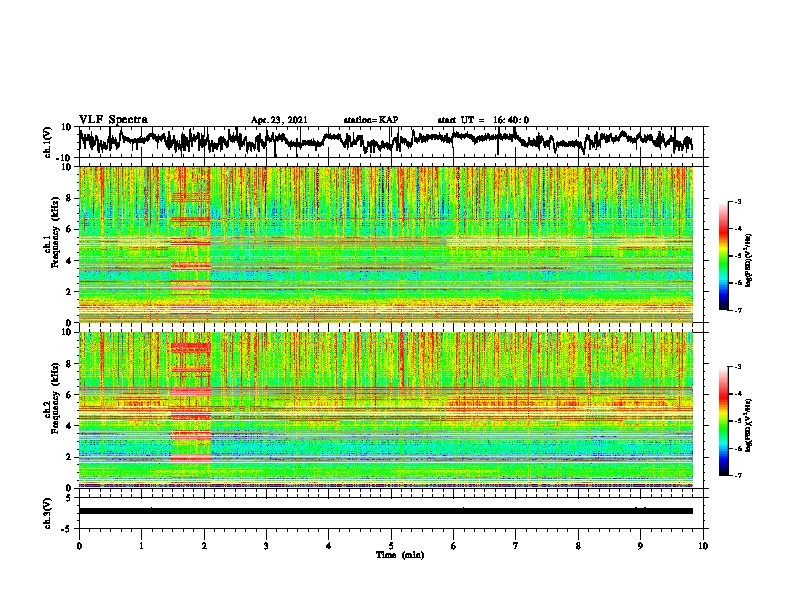The width and height of the screenshot is (792, 612).
Task: Click the ch.3 solid black trace
Action: click(x=385, y=511)
